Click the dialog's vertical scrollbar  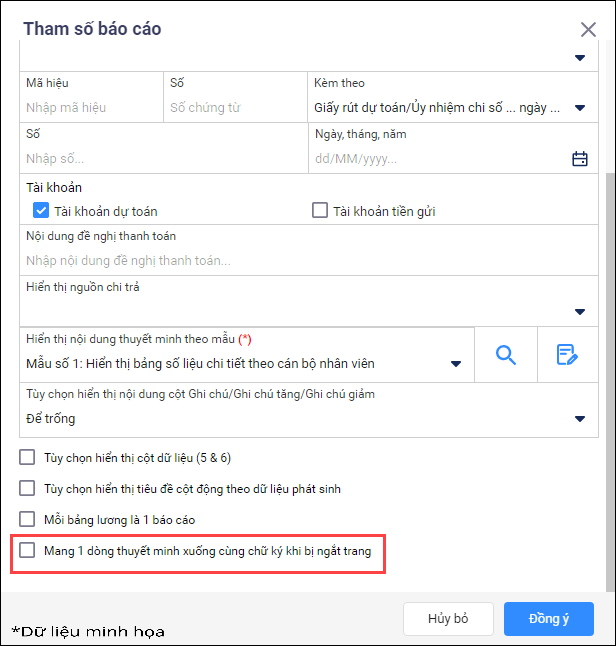[x=610, y=382]
